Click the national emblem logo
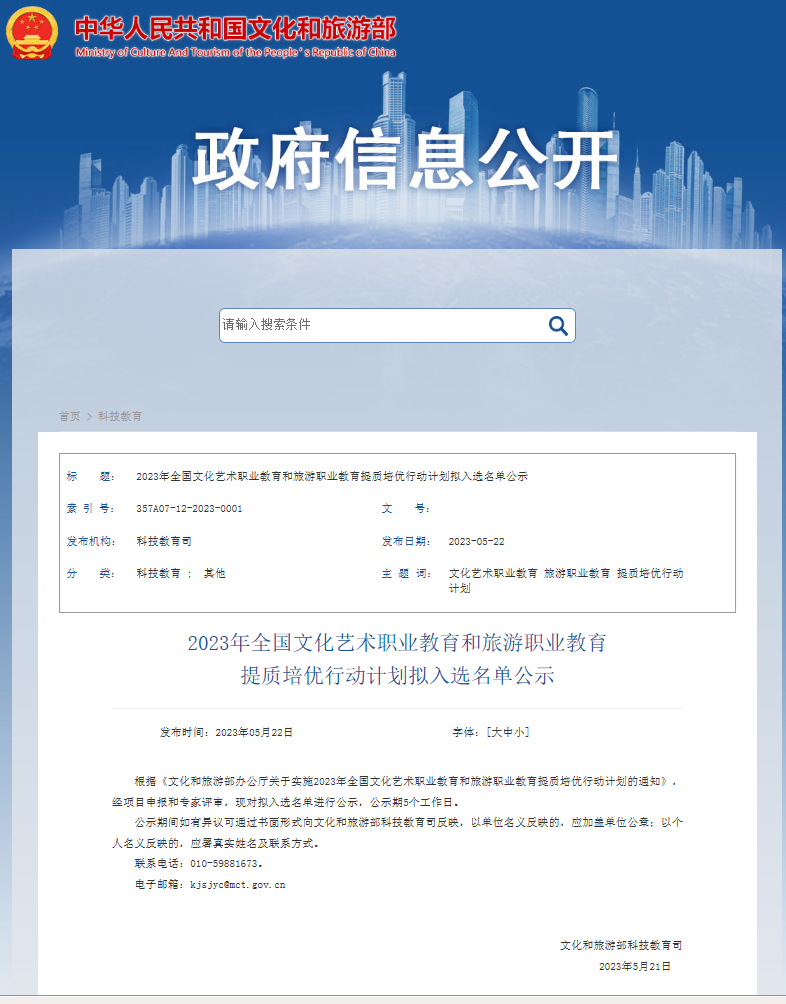The height and width of the screenshot is (1004, 786). point(33,33)
